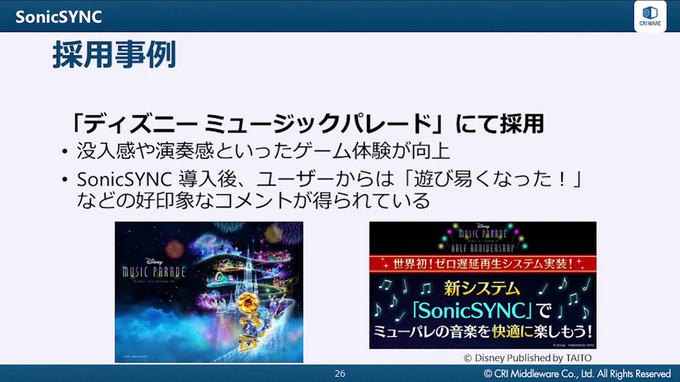
Task: Open the Disney Music Parade castle artwork
Action: coord(209,292)
